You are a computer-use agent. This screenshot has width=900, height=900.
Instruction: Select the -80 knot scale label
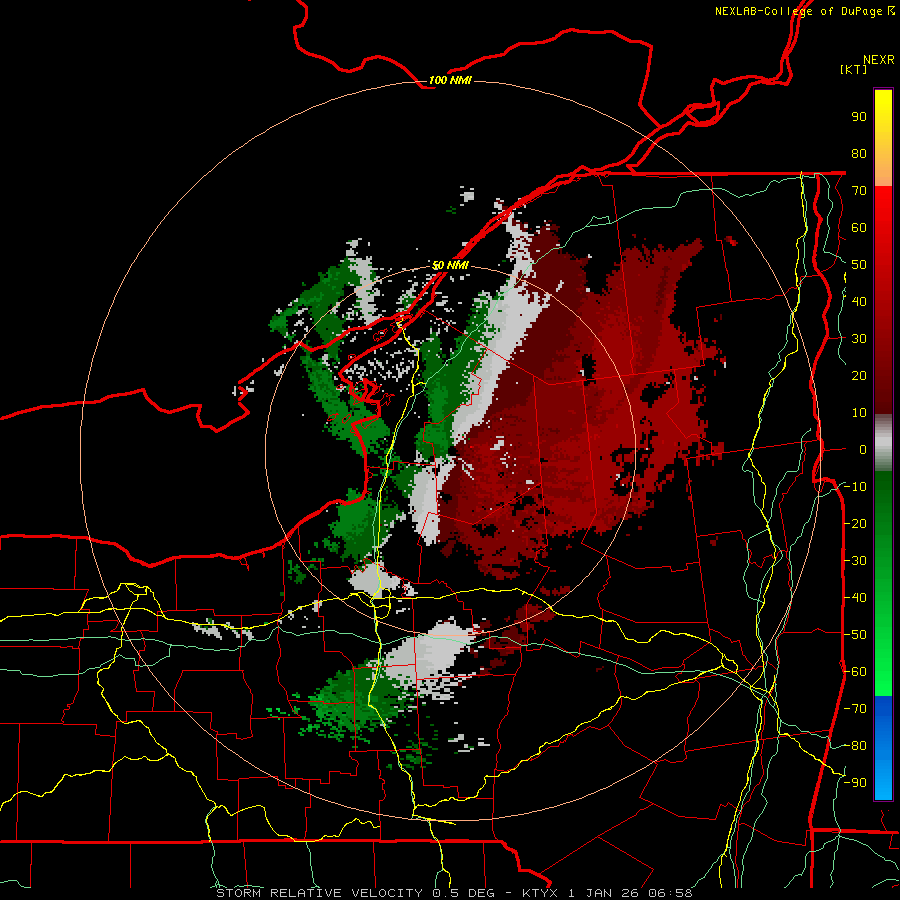(x=856, y=746)
